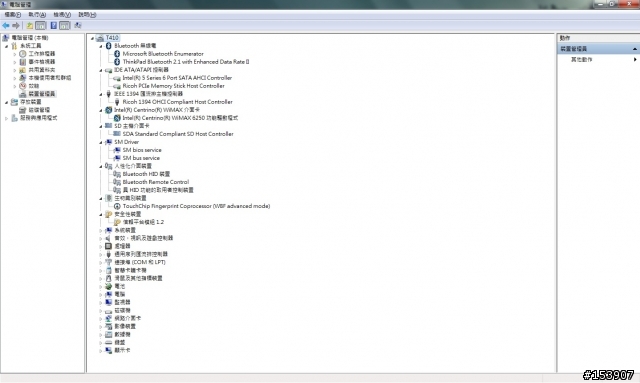Expand the 共用資料夾 Shared Folders node

[x=15, y=70]
